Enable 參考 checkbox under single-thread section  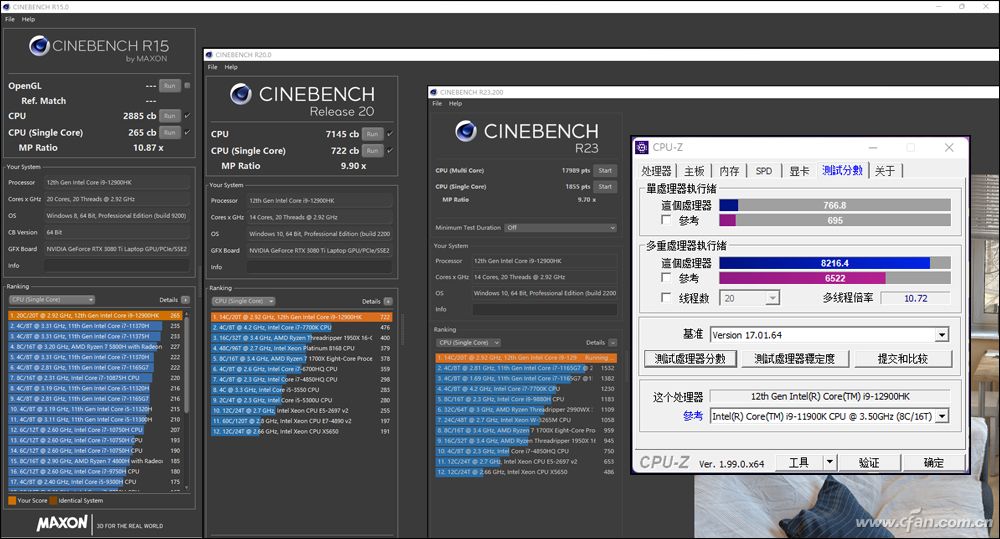tap(666, 220)
